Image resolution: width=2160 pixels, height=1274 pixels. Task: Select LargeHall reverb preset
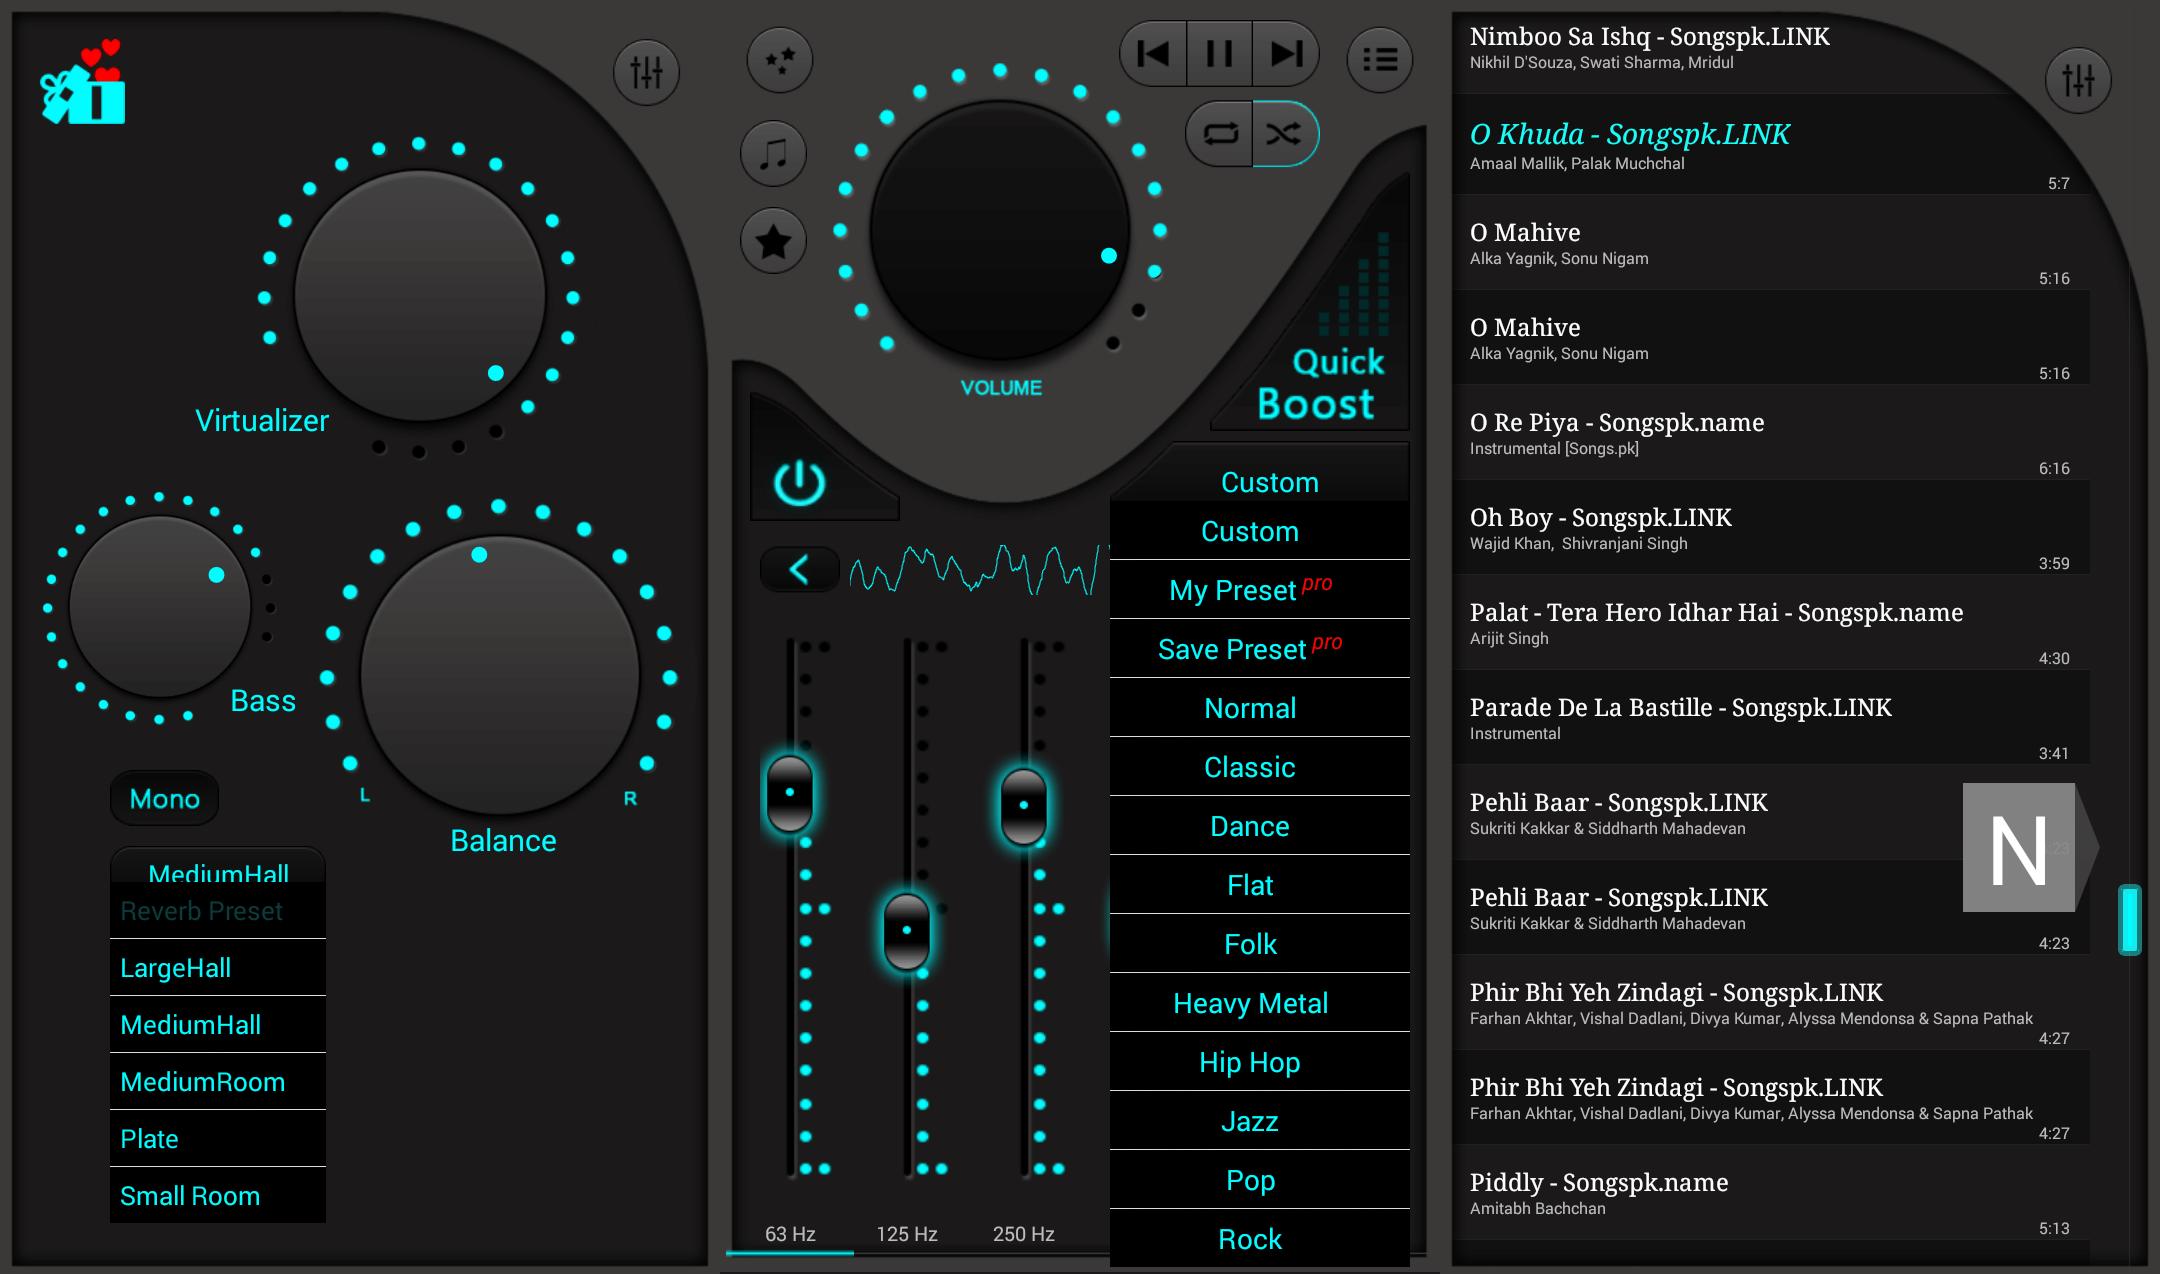pos(218,968)
